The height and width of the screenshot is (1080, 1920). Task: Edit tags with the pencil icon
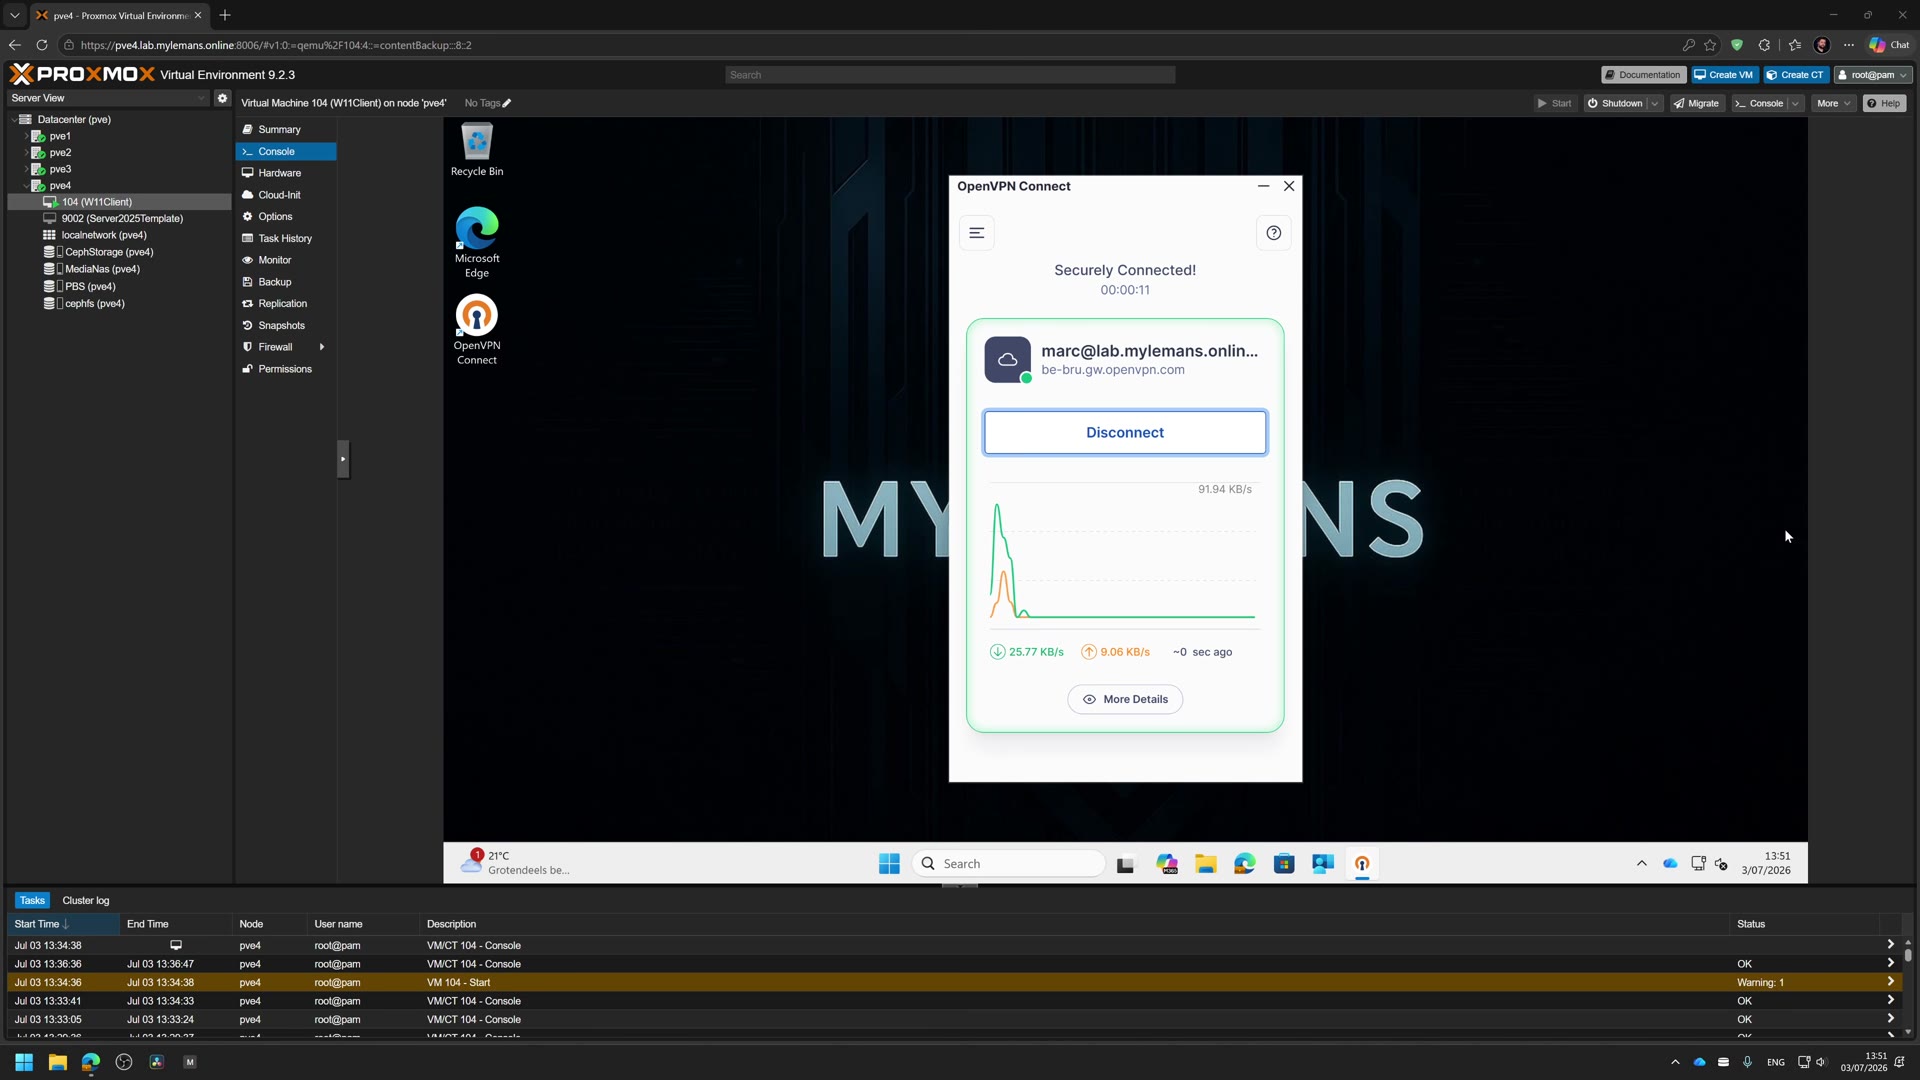point(506,103)
